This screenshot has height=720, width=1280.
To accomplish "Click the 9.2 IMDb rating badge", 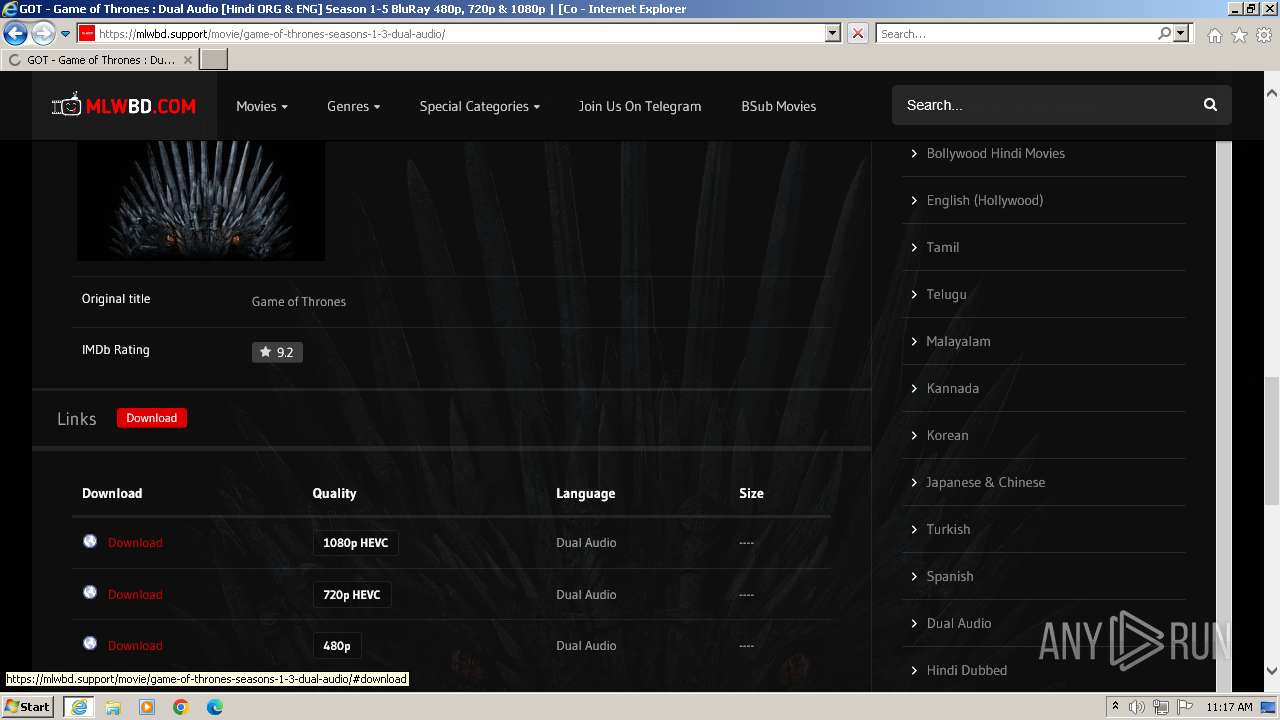I will [277, 352].
